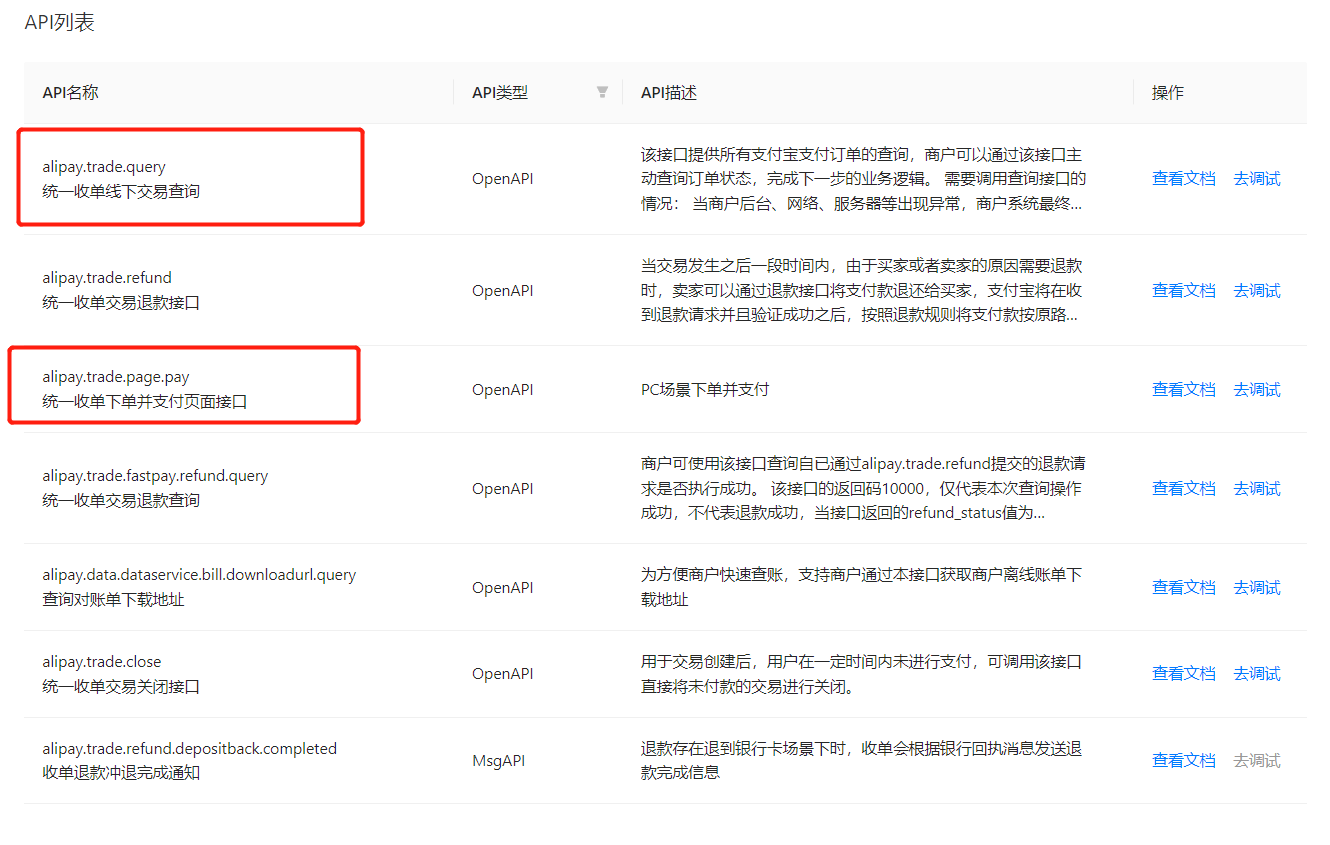Select alipay.data.dataservice.bill.downloadurl.query name
This screenshot has height=845, width=1330.
199,575
